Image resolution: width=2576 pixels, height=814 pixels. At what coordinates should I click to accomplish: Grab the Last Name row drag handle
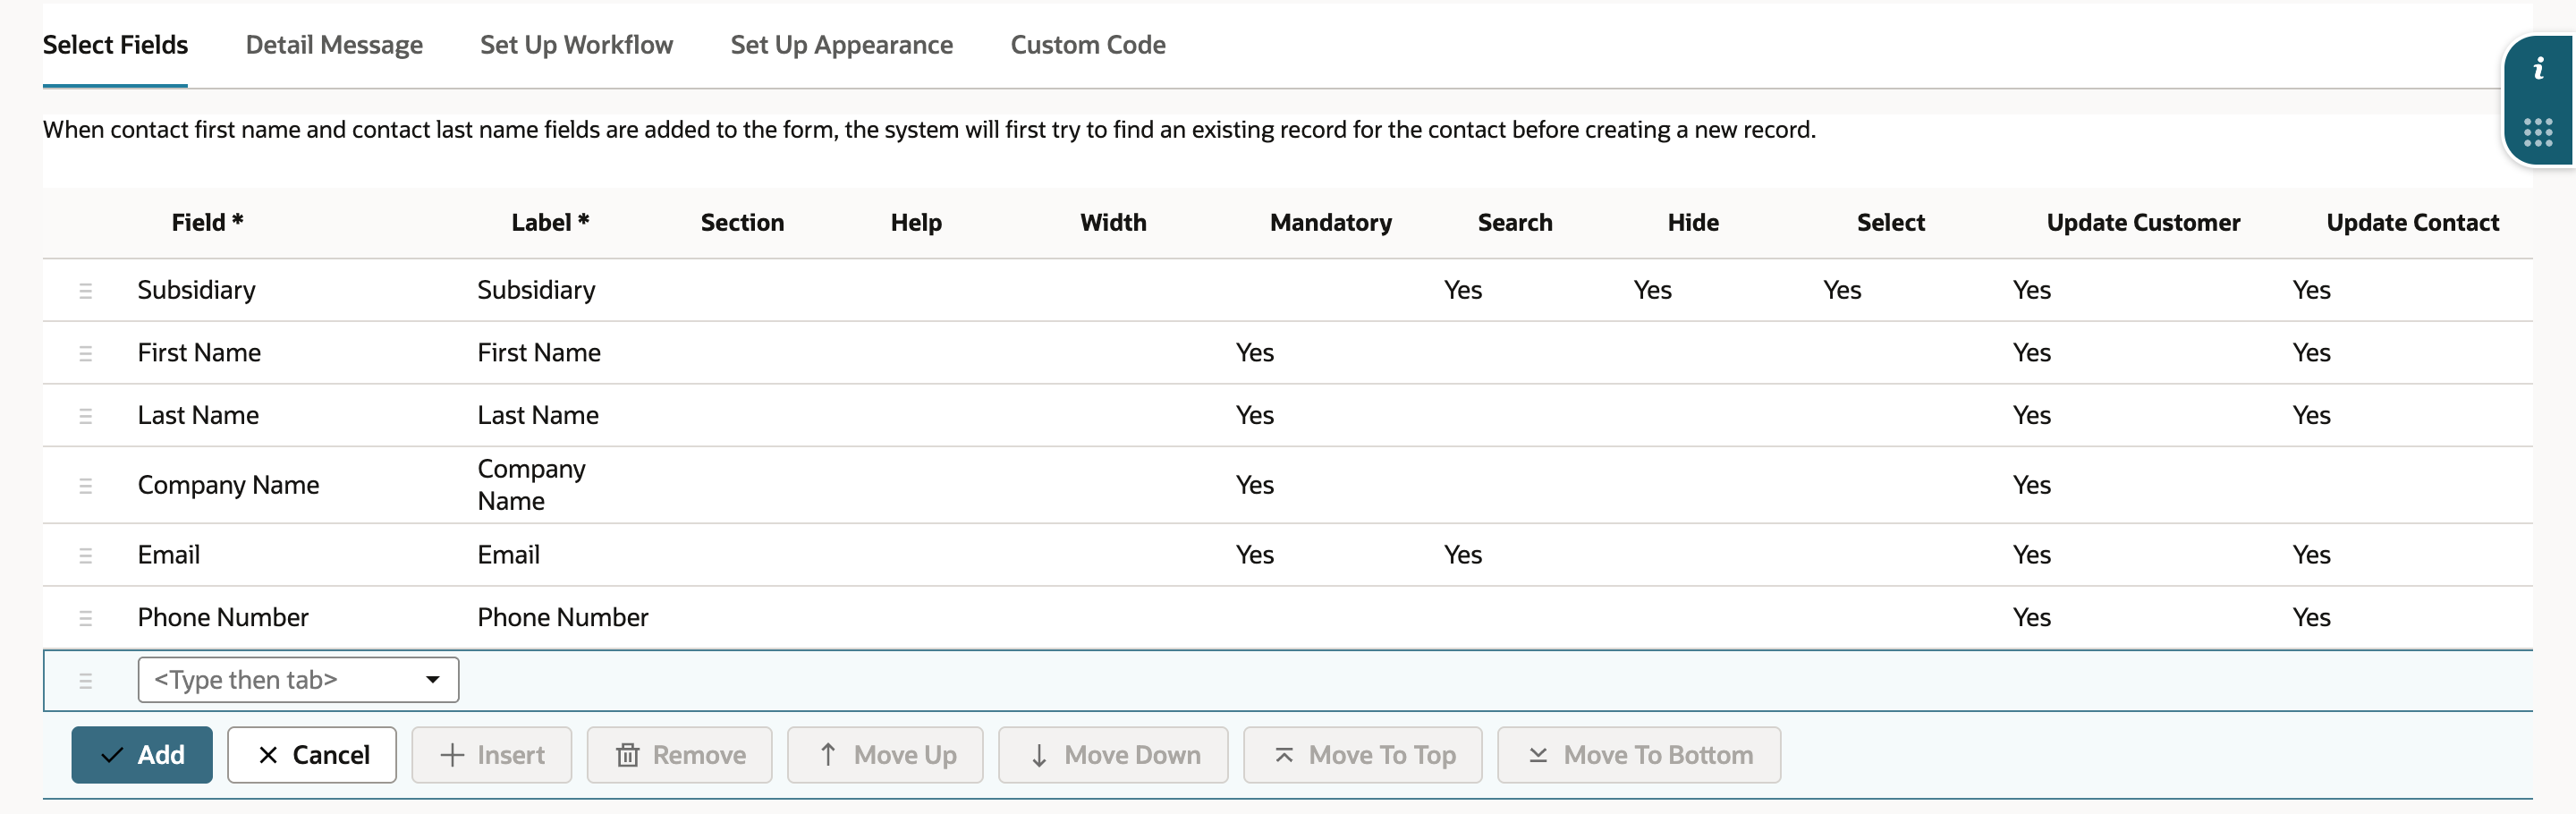pyautogui.click(x=85, y=416)
